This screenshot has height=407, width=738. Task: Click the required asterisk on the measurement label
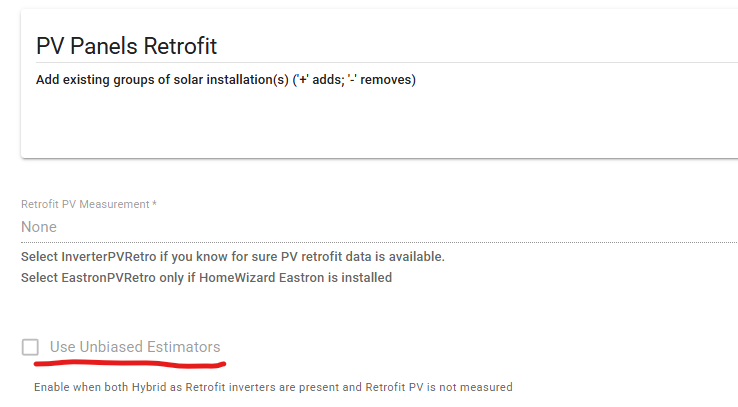(154, 204)
